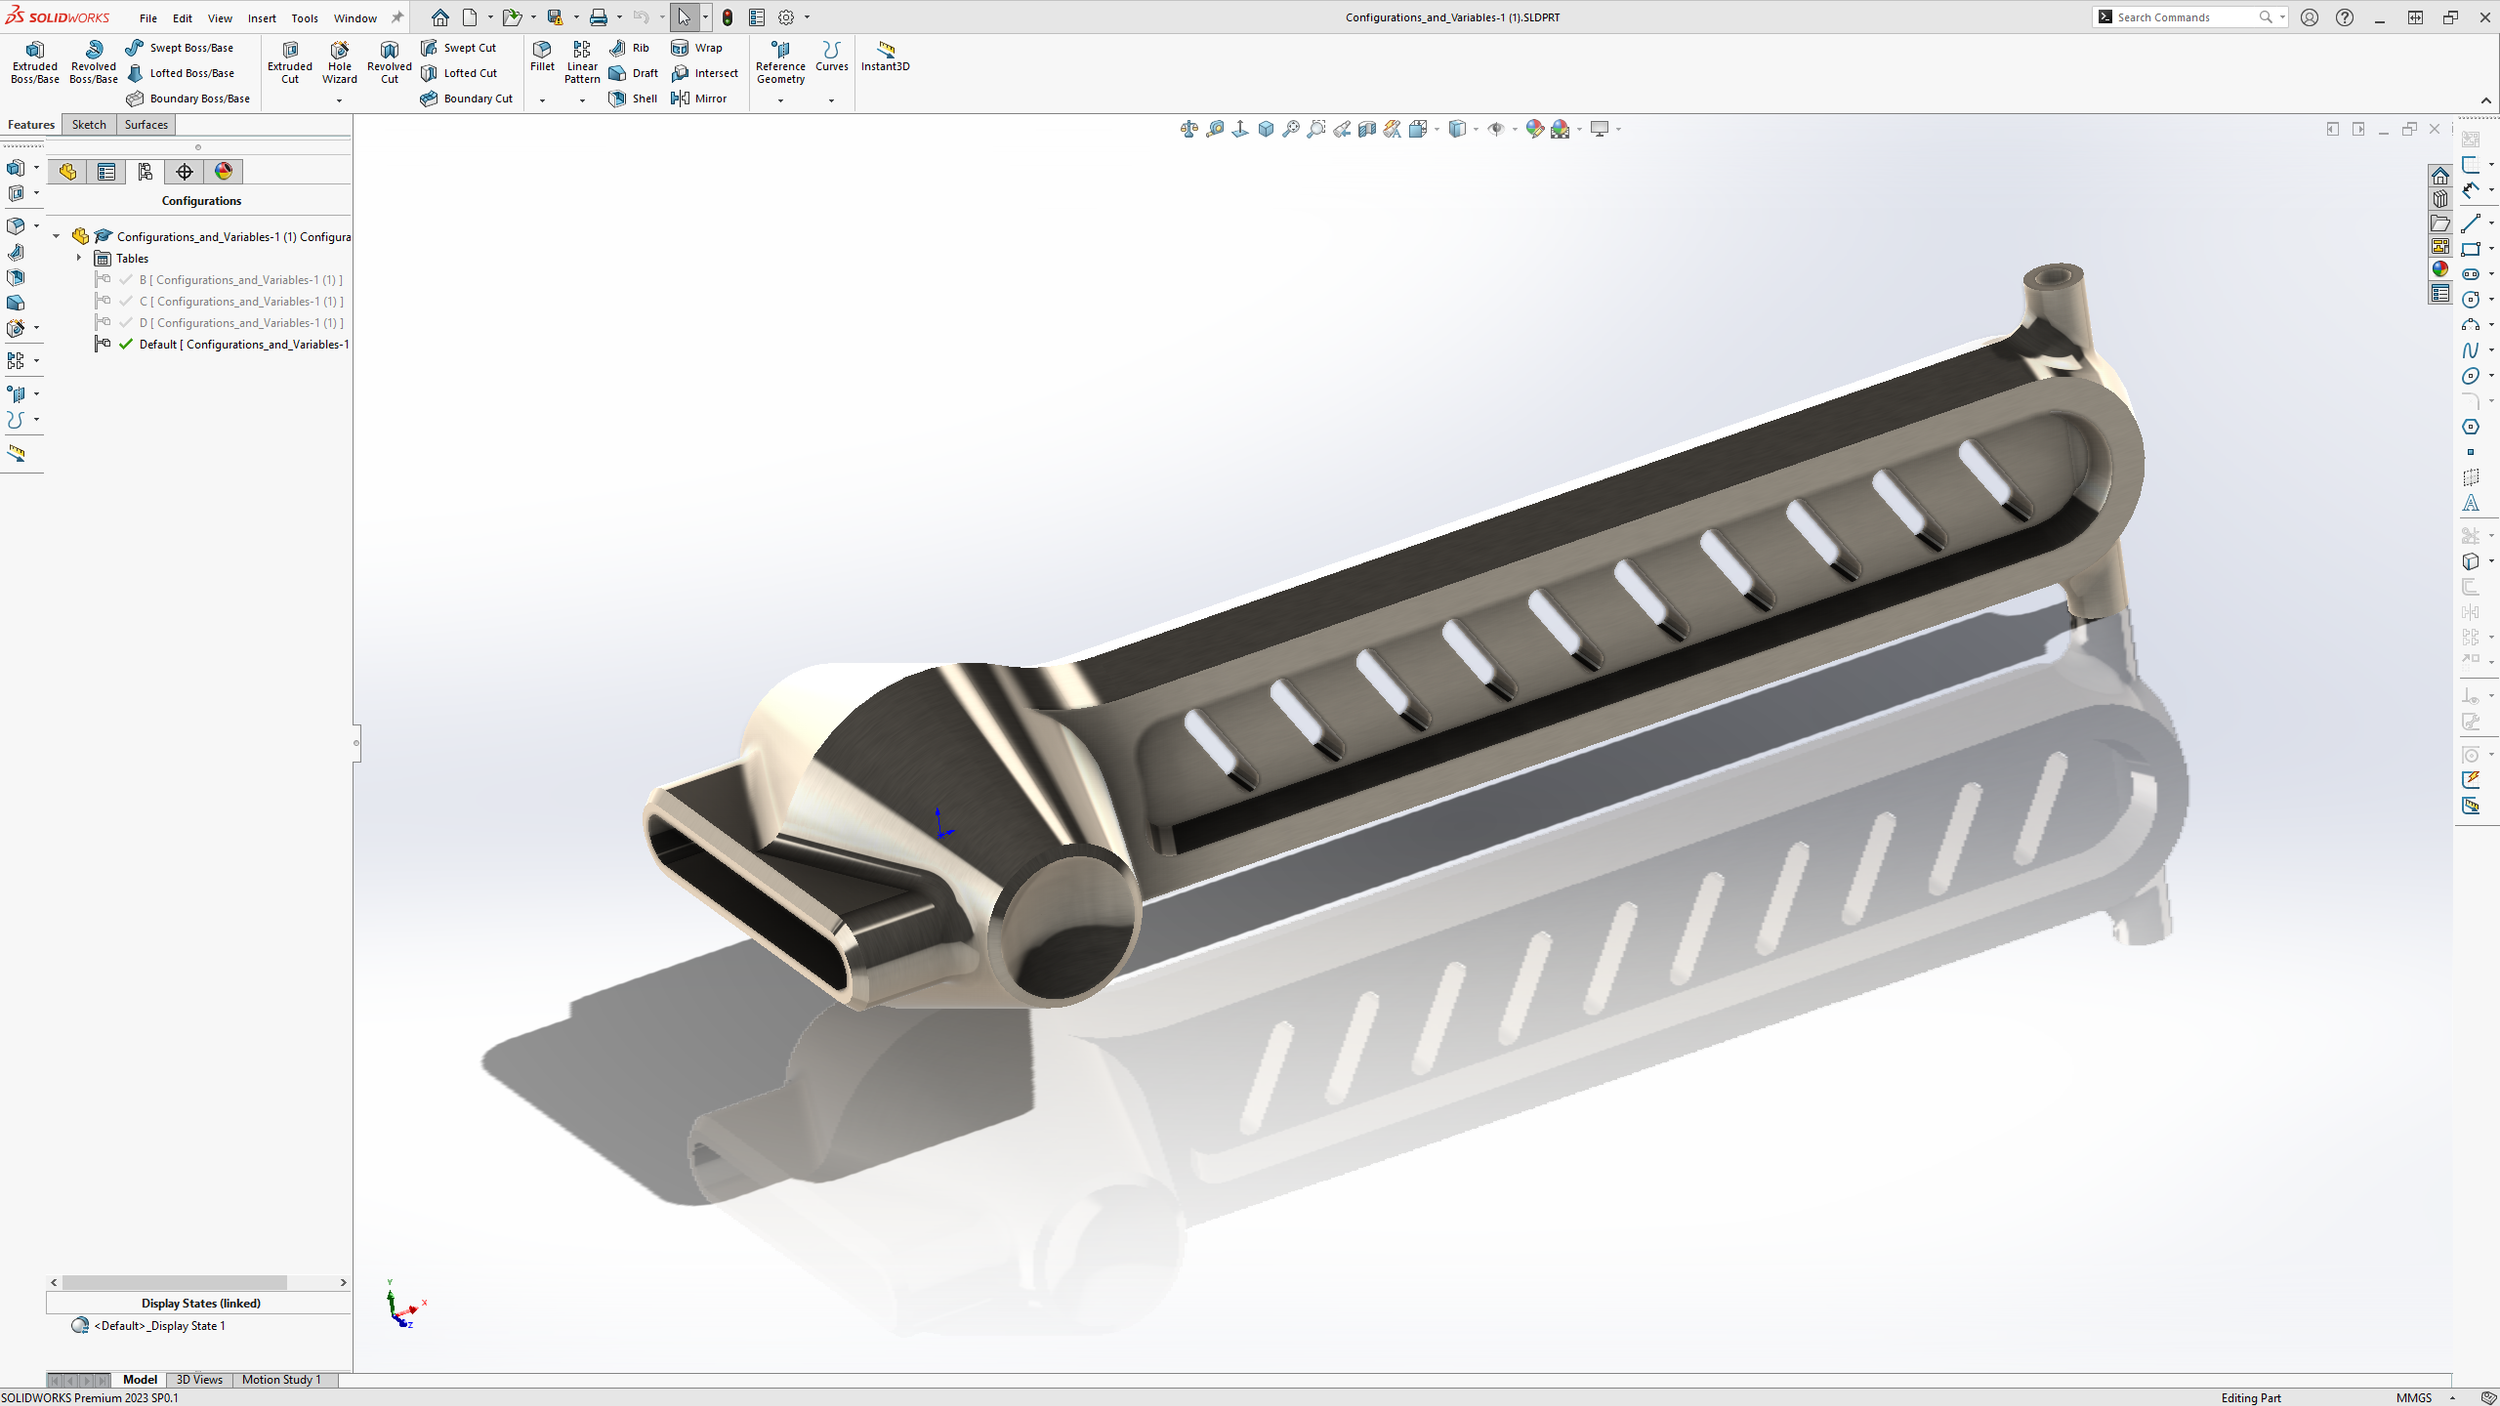Open the DisplayManager color ball tab
Viewport: 2500px width, 1406px height.
pos(223,172)
